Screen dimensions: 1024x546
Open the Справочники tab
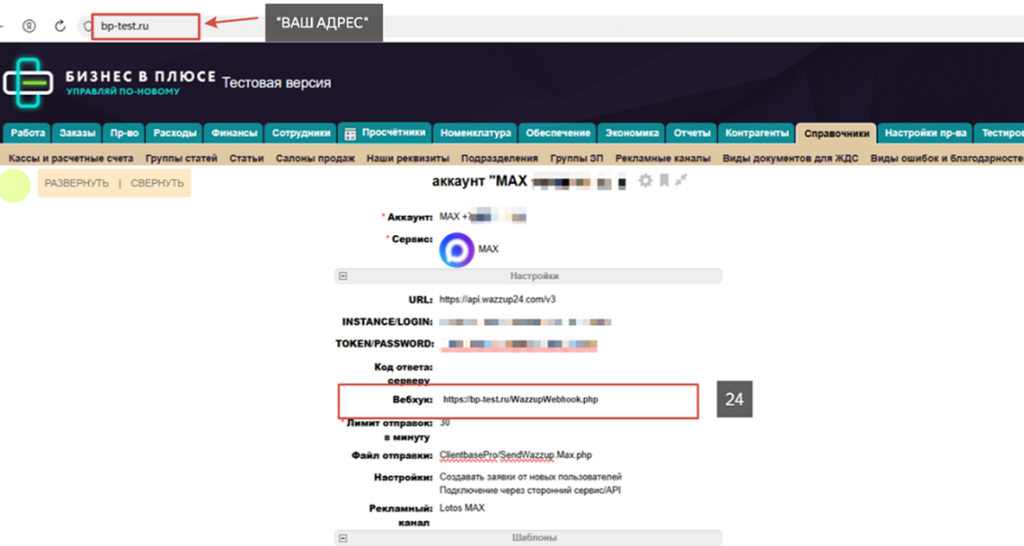(836, 133)
